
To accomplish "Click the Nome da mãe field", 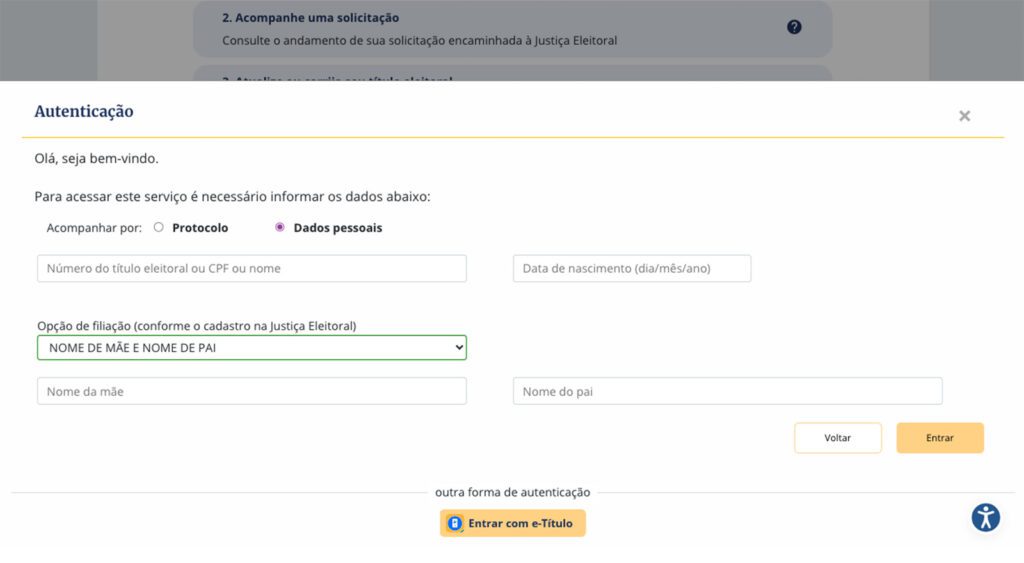I will 251,391.
